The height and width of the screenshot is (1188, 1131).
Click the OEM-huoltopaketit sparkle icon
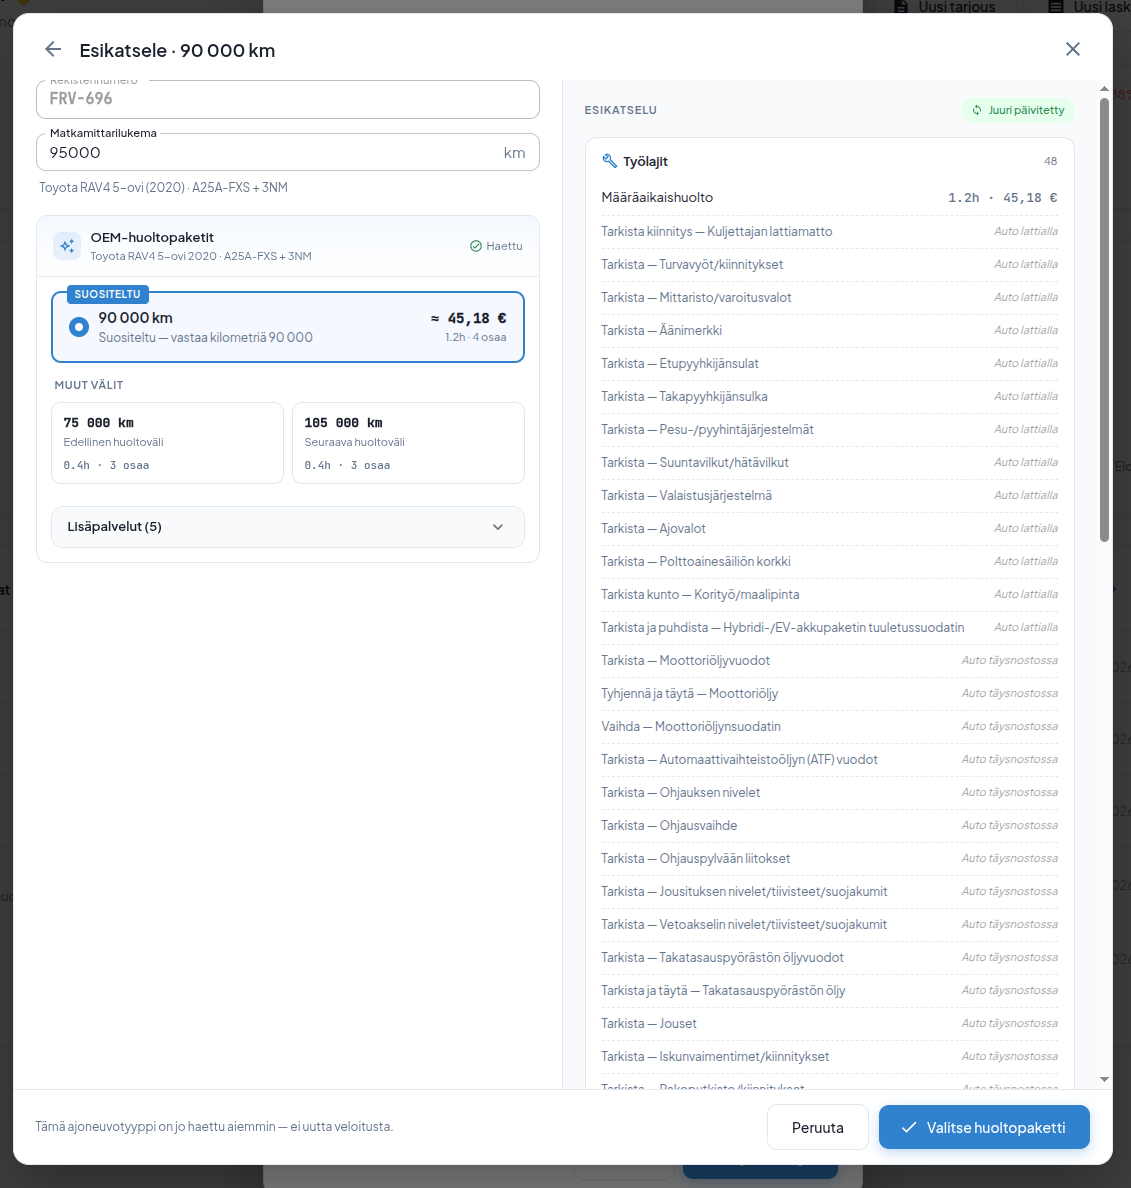(67, 246)
